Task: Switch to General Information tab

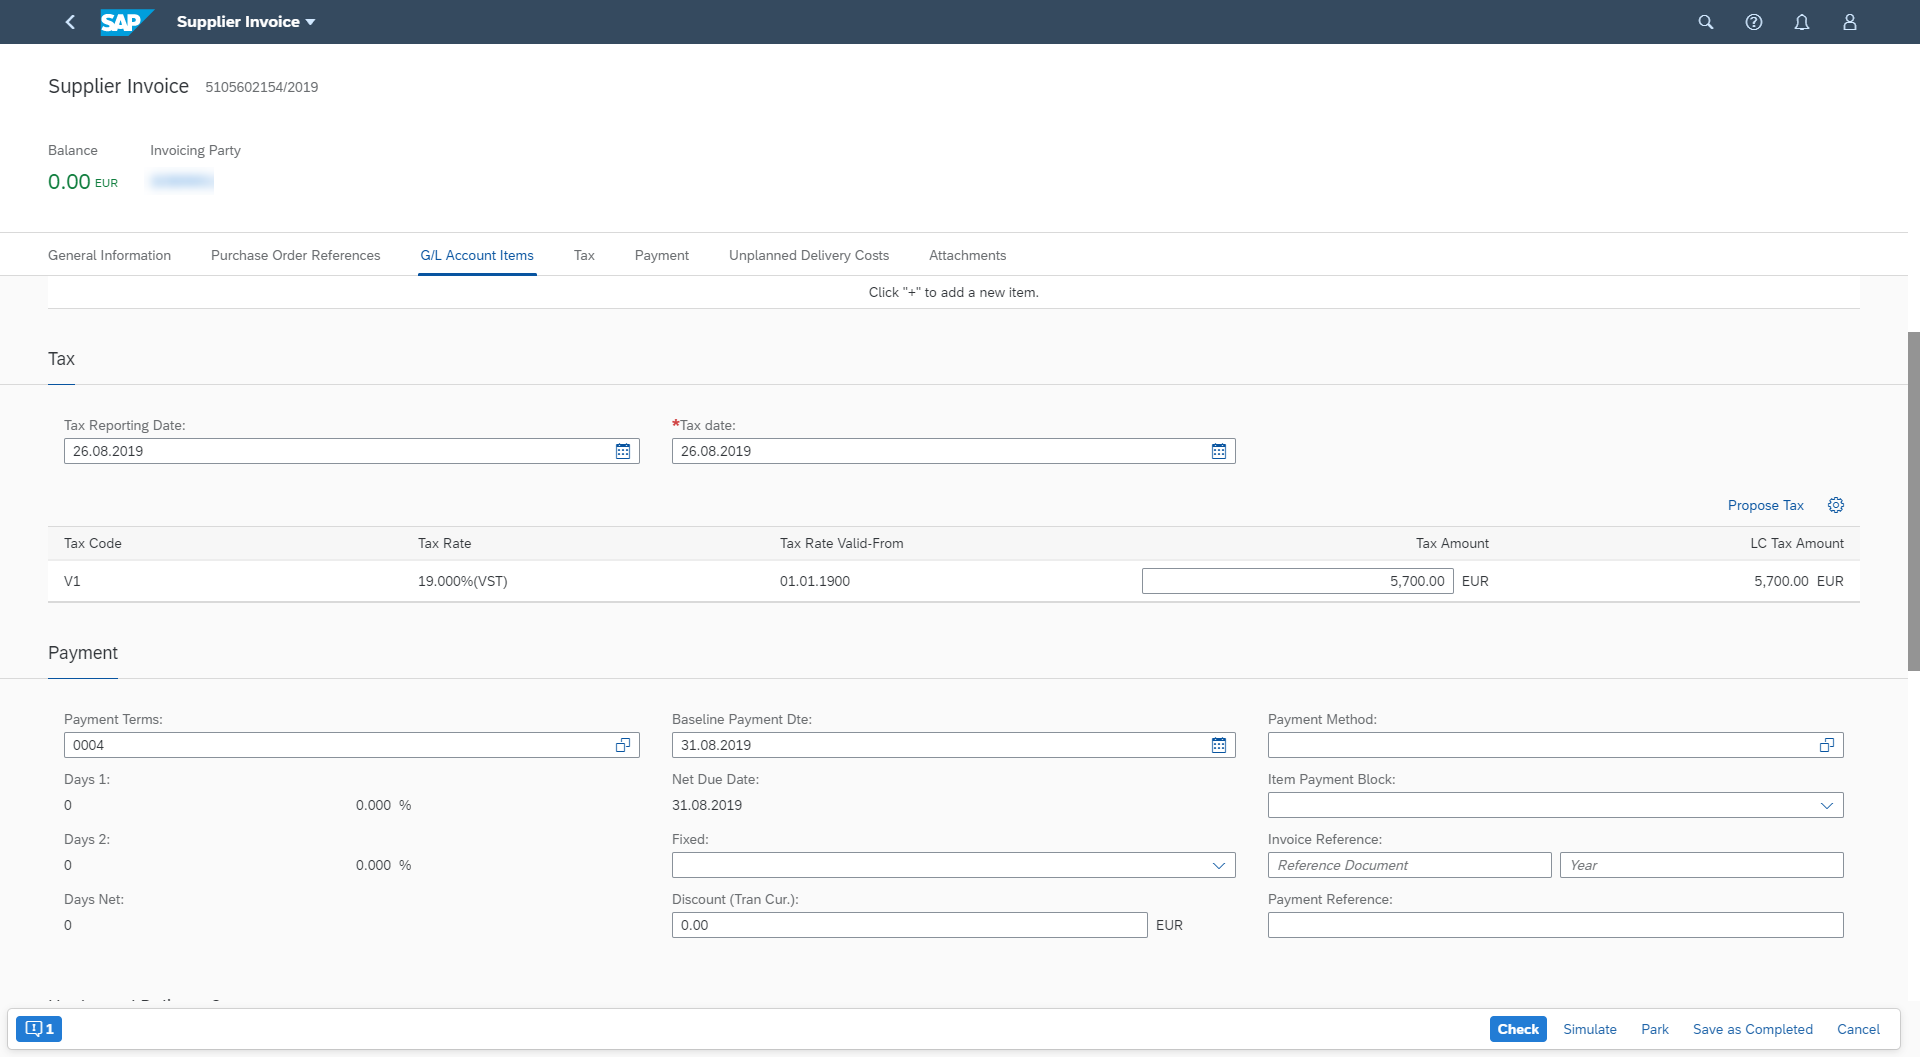Action: pos(109,255)
